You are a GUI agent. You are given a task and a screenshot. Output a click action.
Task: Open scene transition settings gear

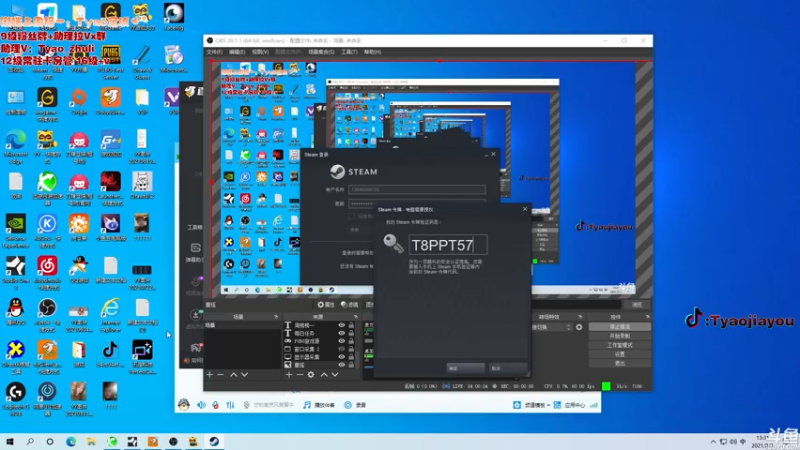pos(579,327)
